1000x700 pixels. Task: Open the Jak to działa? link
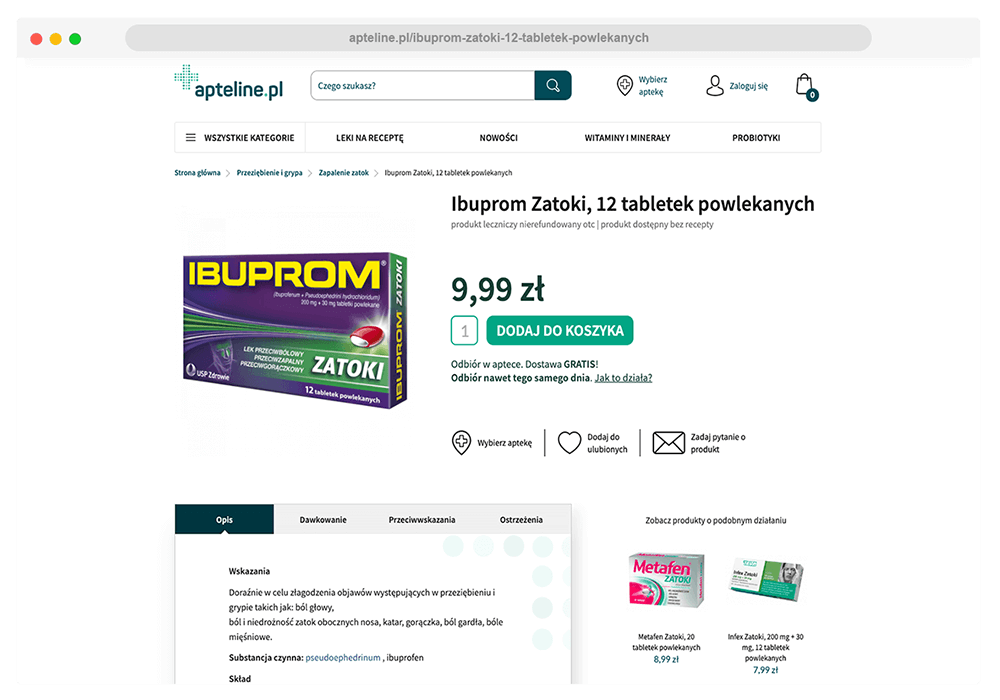[623, 378]
